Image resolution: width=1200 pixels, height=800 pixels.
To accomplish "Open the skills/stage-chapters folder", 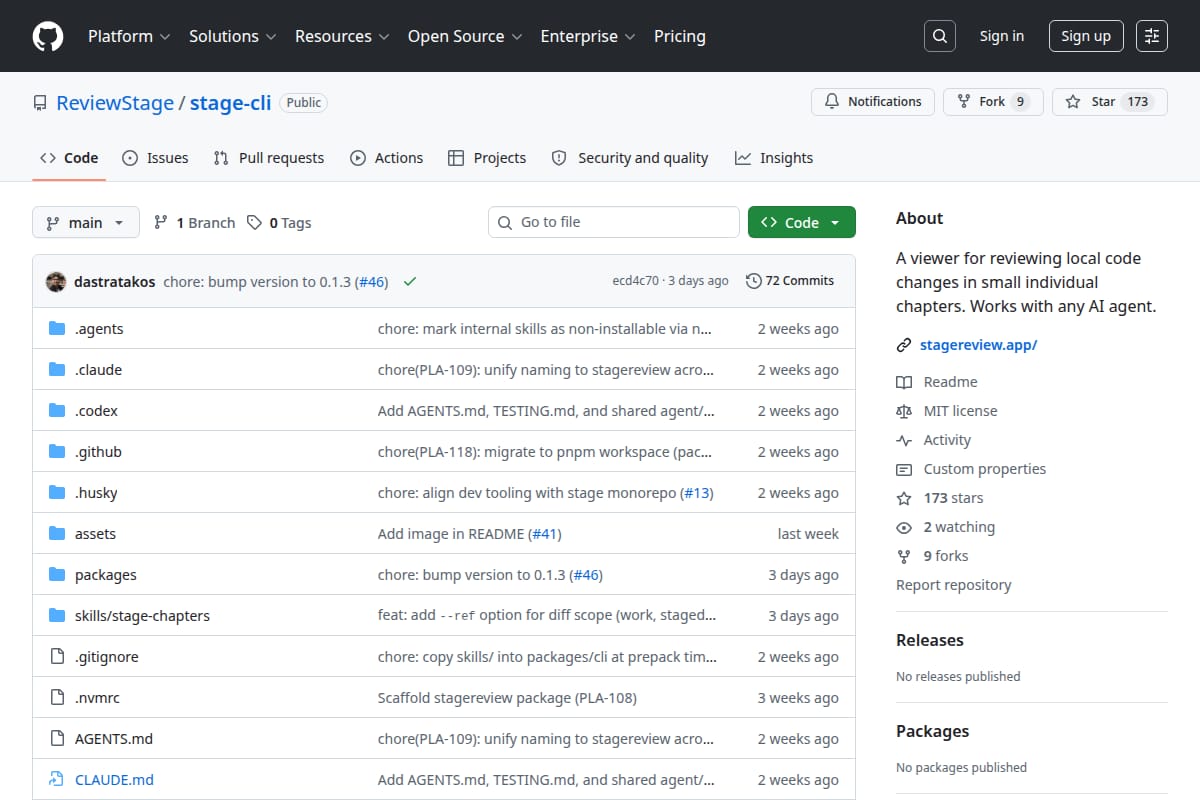I will [142, 616].
